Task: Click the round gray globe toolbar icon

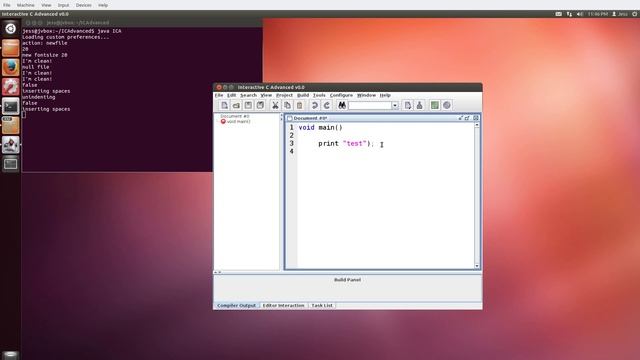Action: coord(447,105)
